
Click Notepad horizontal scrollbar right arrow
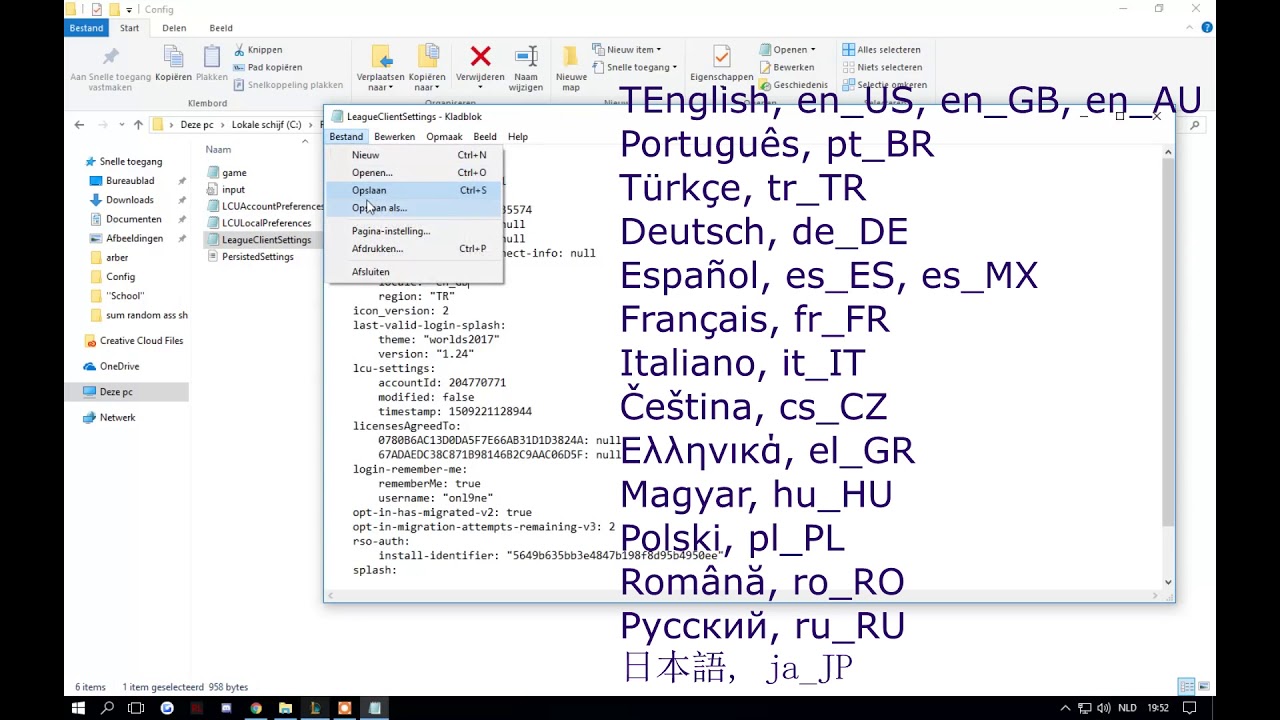(x=1155, y=596)
